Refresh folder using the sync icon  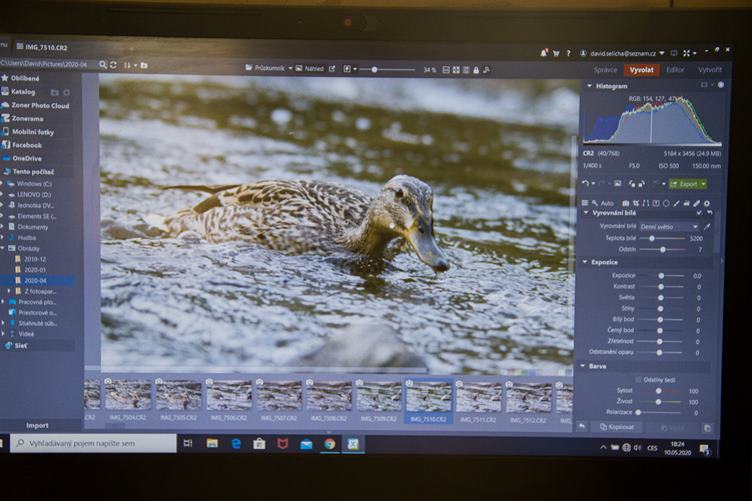click(x=113, y=64)
